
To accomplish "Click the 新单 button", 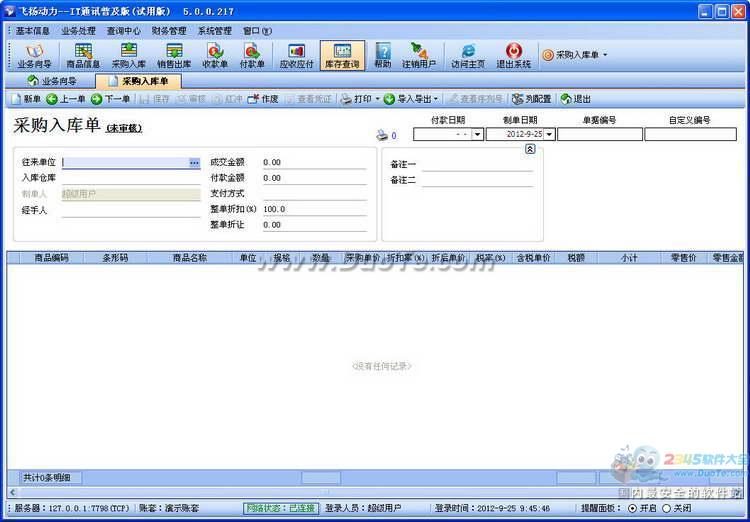I will [x=26, y=99].
